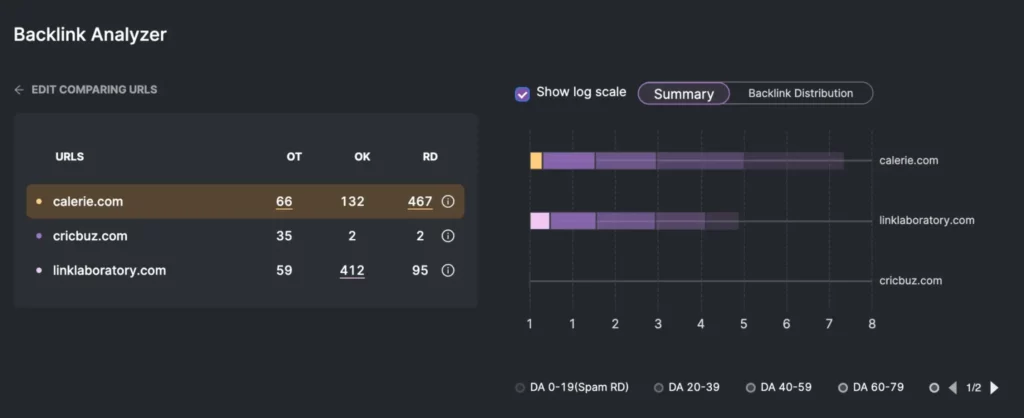
Task: Go to previous legend page arrow
Action: [x=952, y=387]
